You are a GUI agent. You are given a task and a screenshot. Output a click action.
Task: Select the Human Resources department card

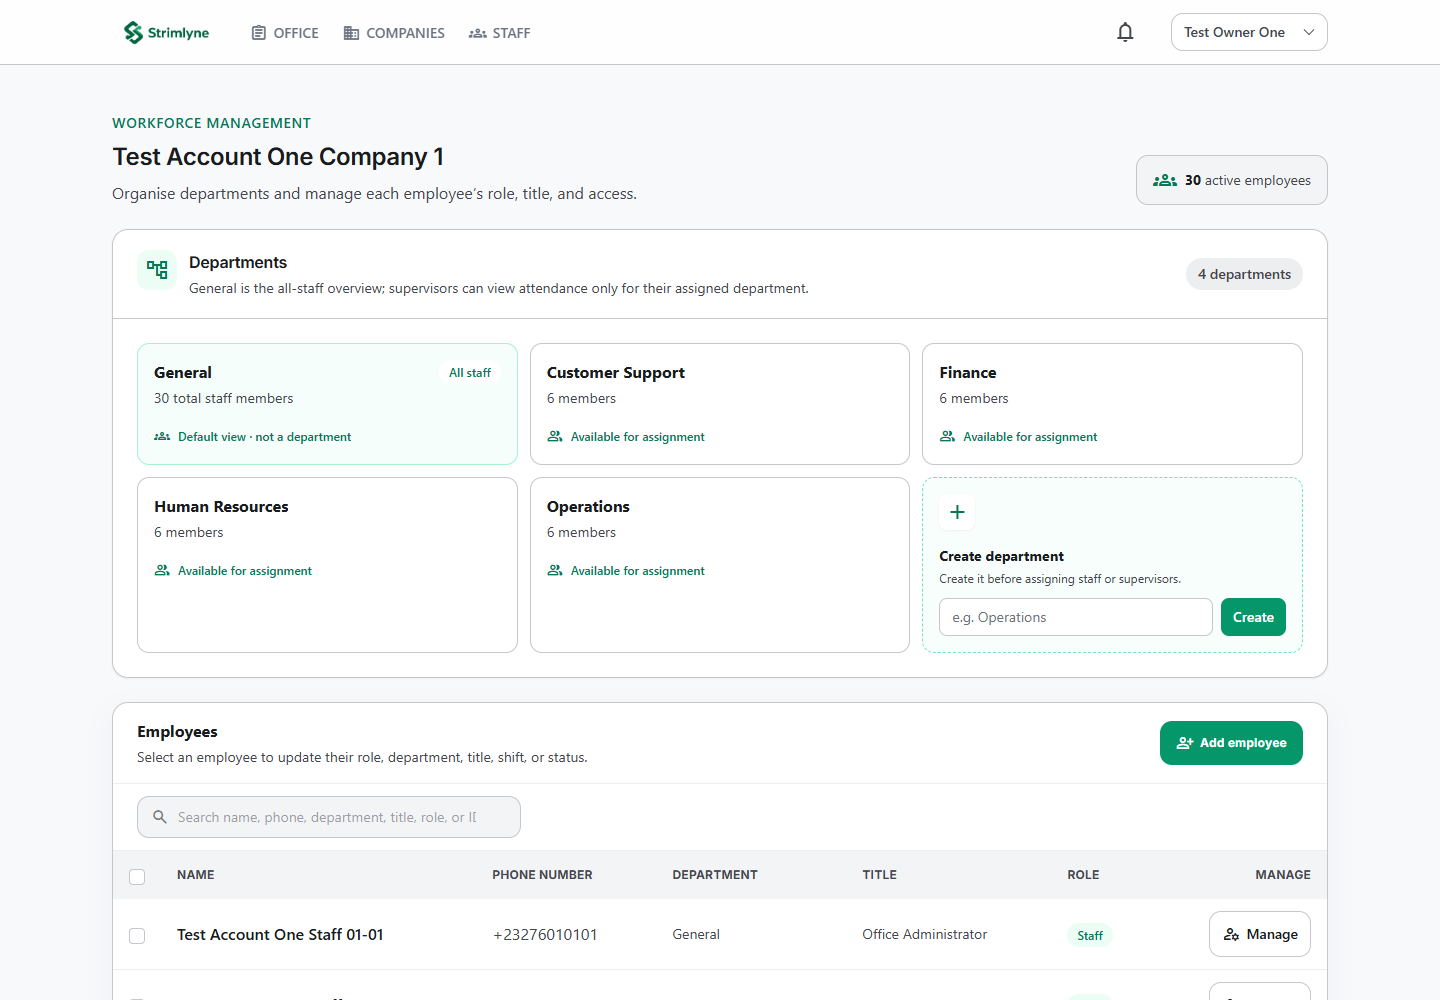pos(327,565)
